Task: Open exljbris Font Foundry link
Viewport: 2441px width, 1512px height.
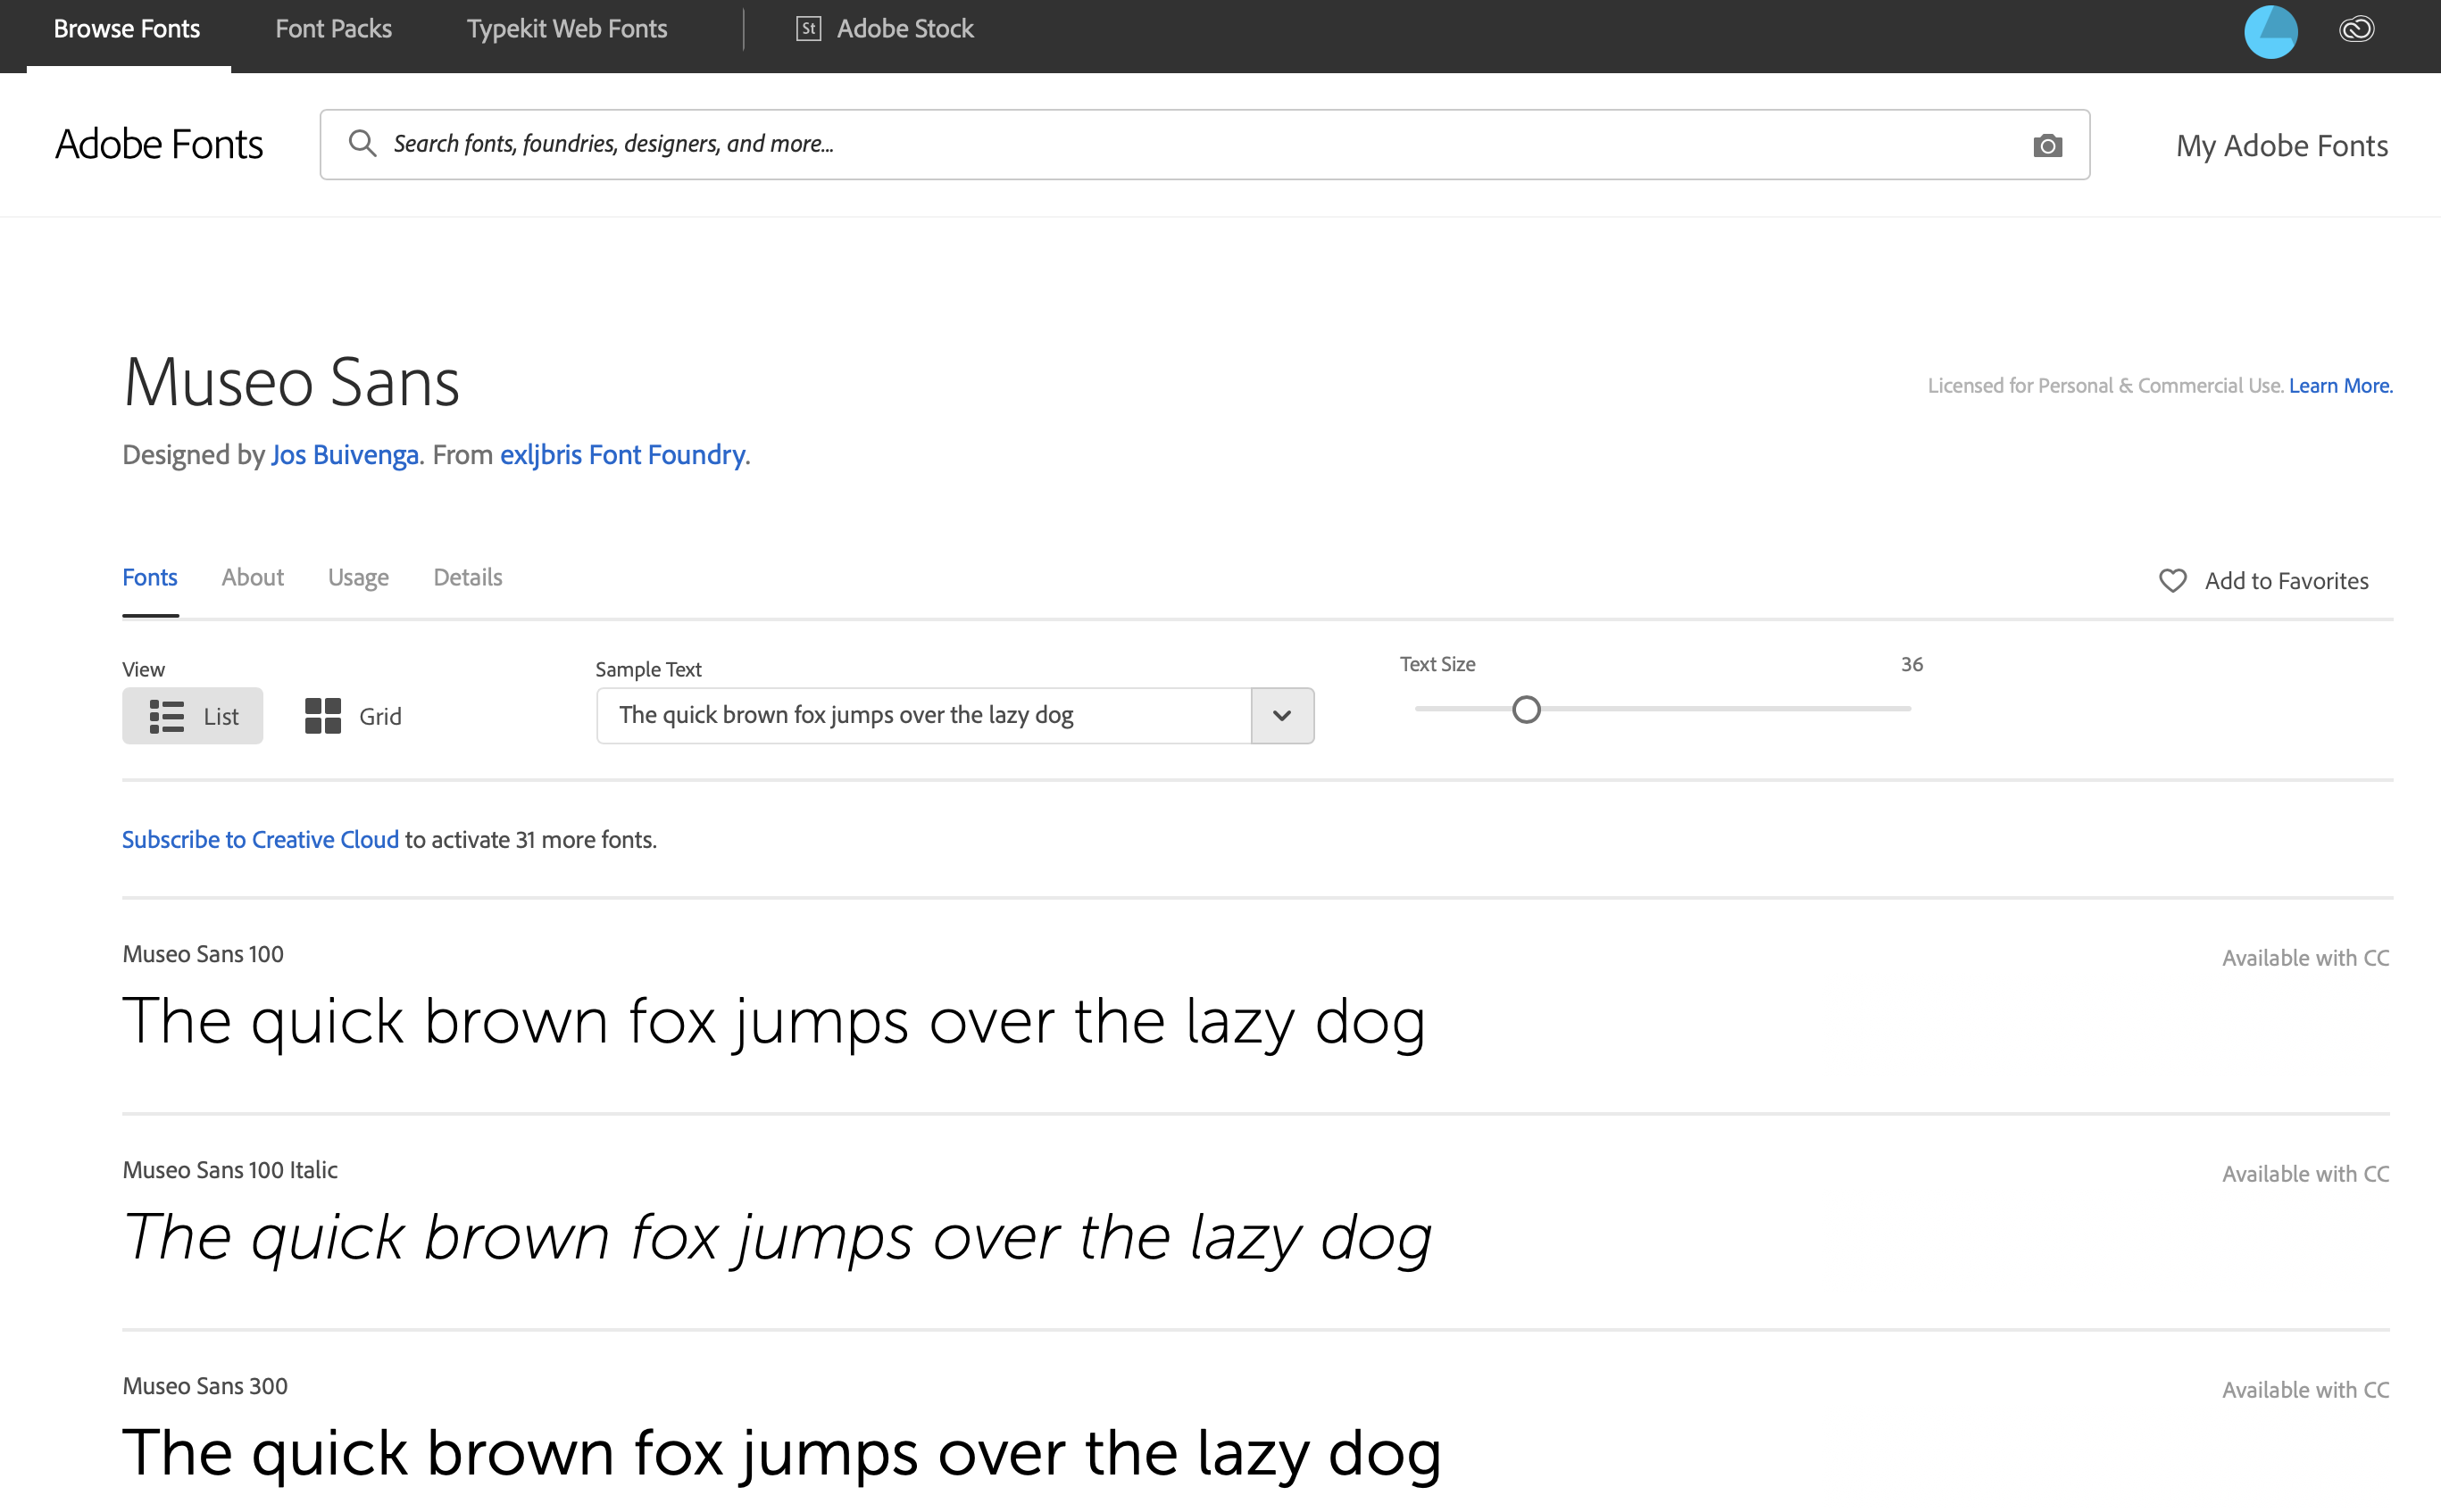Action: click(622, 455)
